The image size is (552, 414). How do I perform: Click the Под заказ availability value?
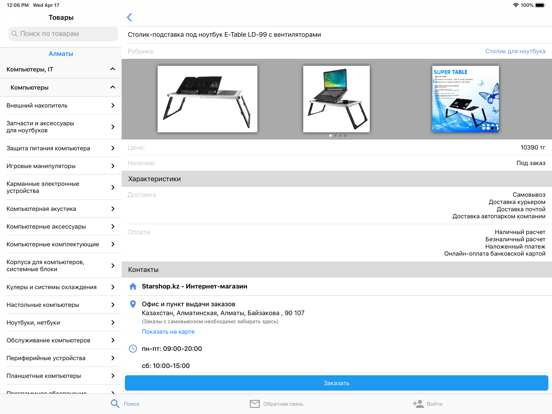531,163
